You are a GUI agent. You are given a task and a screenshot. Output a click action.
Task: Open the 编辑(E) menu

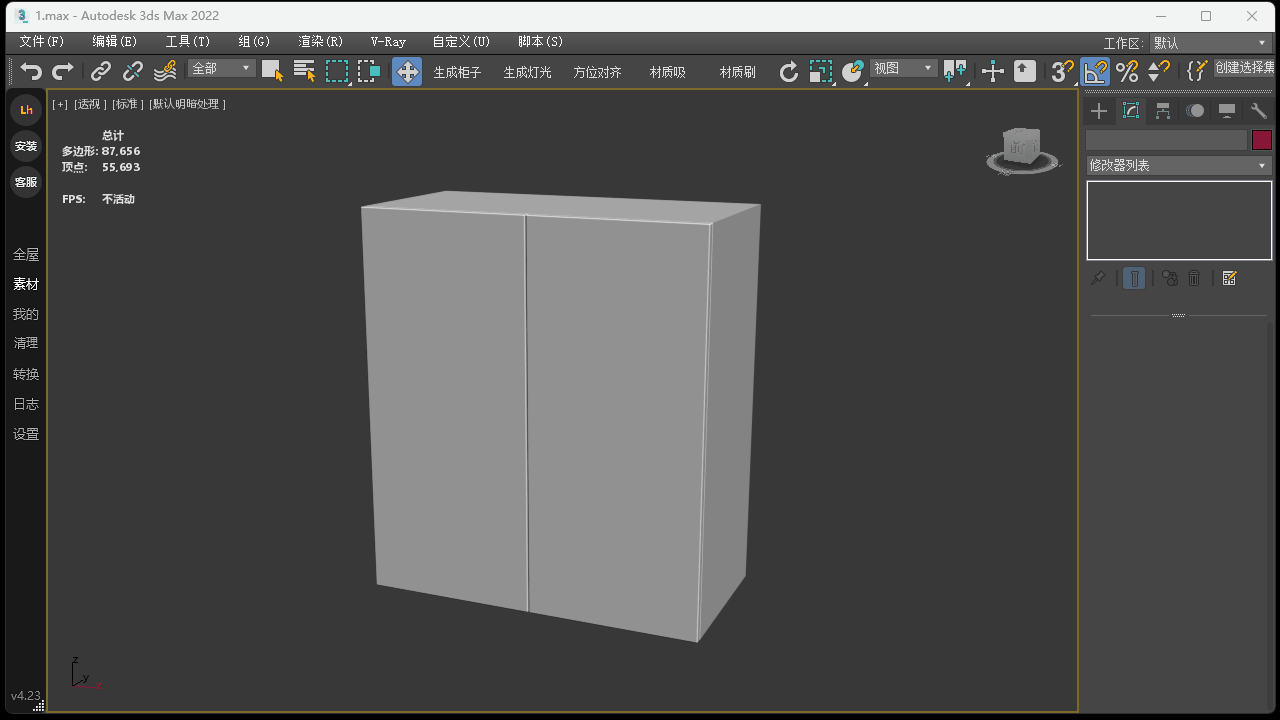[114, 42]
